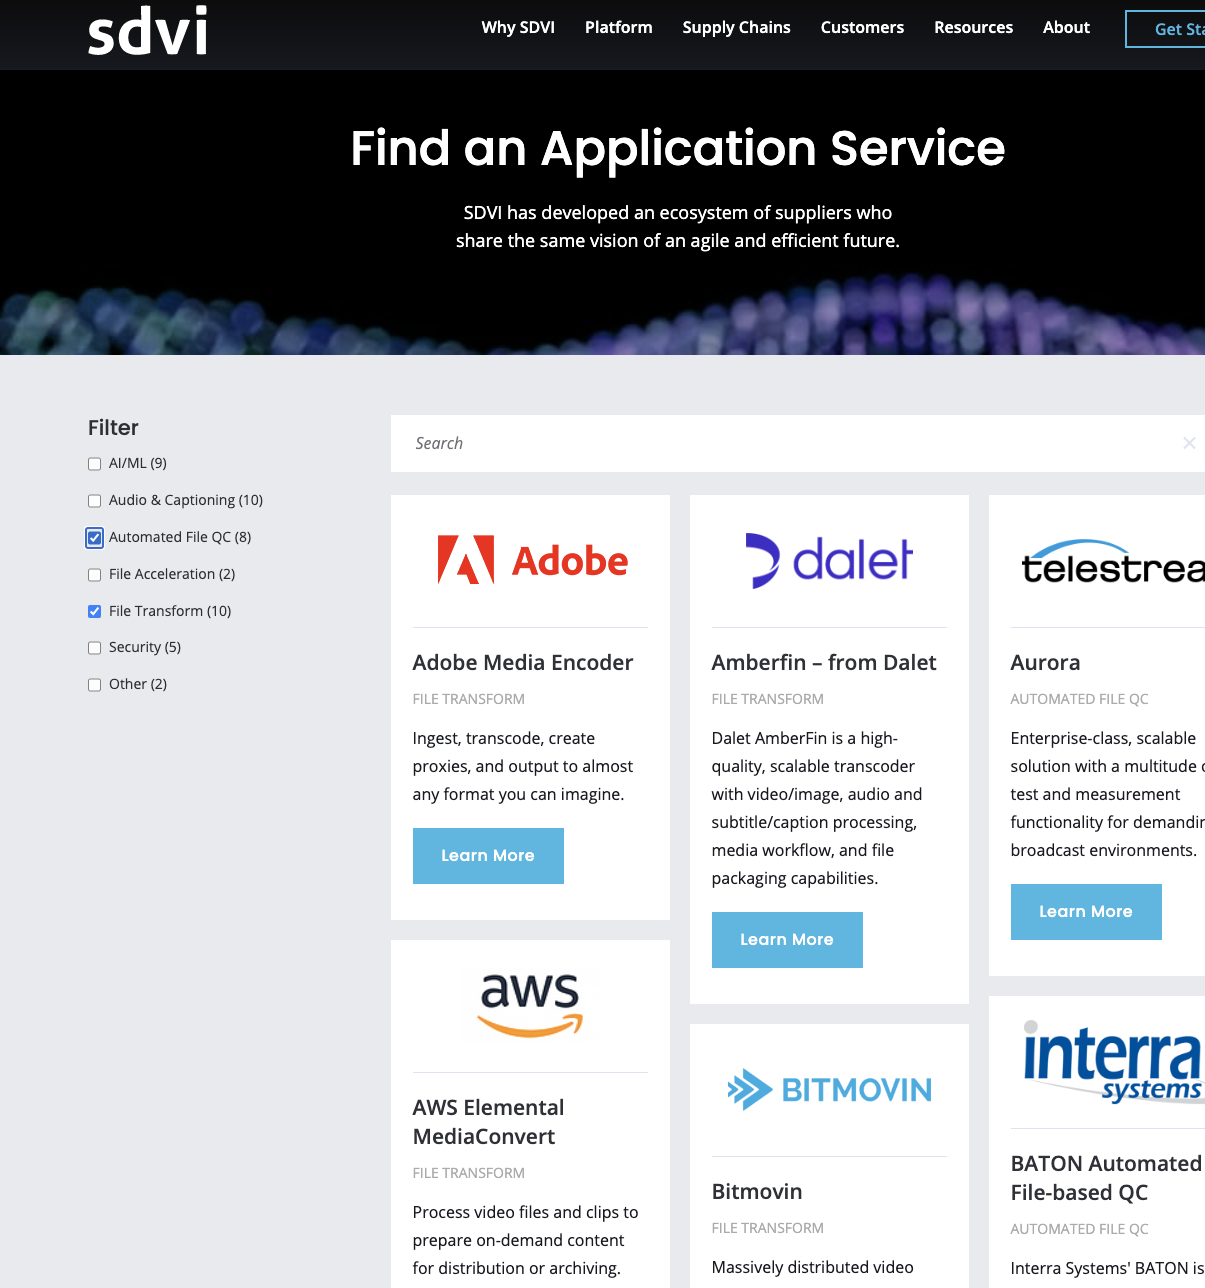Click 'Ingest, transcode, create' description text
Screen dimensions: 1205x1288
(x=504, y=738)
